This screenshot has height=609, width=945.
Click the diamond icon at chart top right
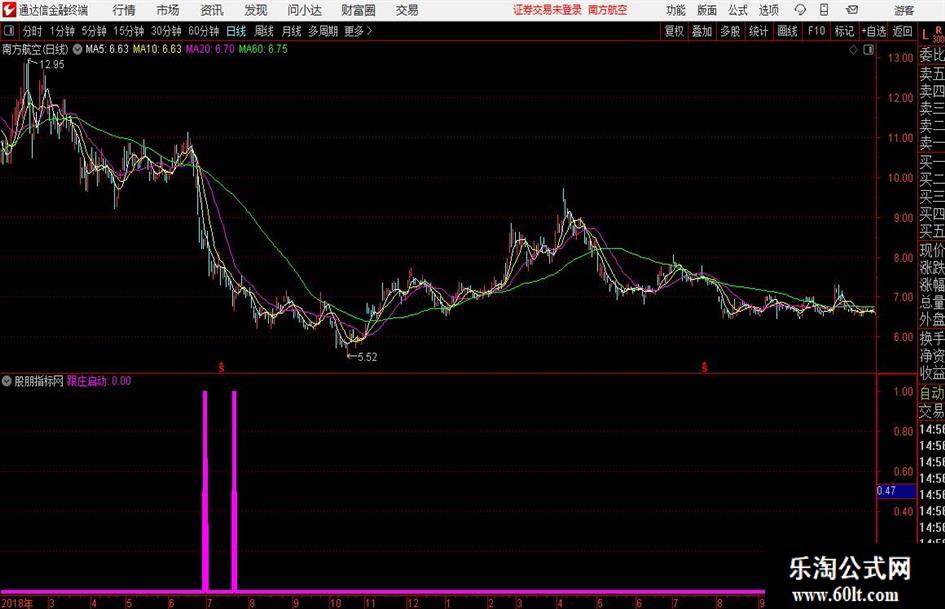pos(853,50)
